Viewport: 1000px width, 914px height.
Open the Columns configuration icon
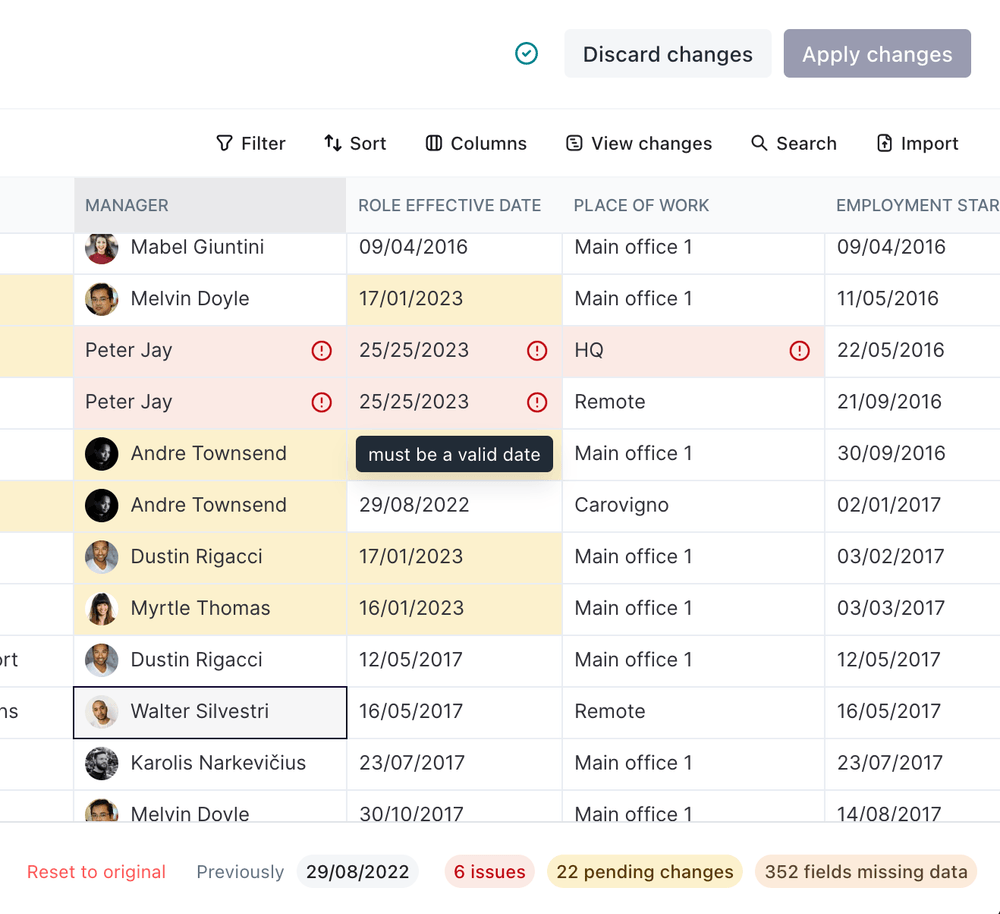point(433,143)
